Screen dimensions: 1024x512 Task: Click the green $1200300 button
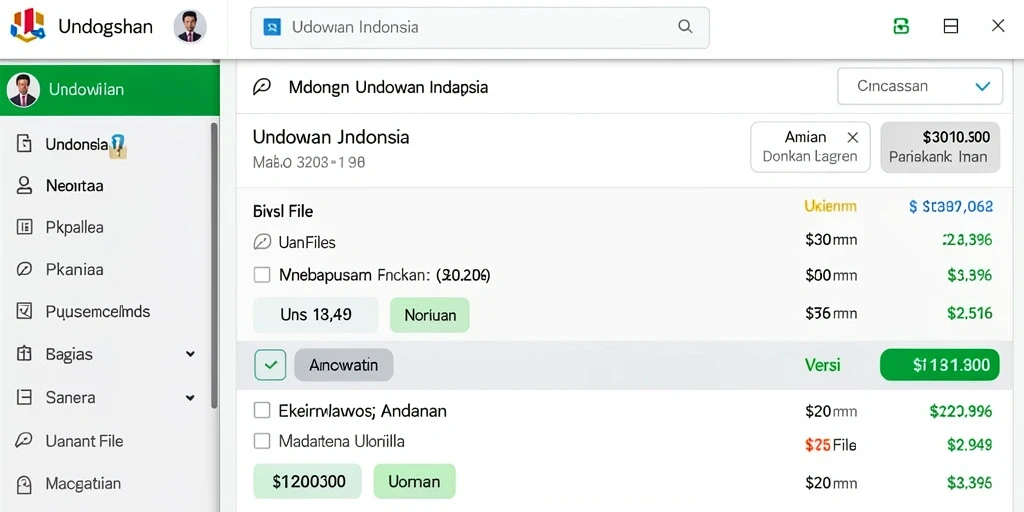[x=308, y=481]
